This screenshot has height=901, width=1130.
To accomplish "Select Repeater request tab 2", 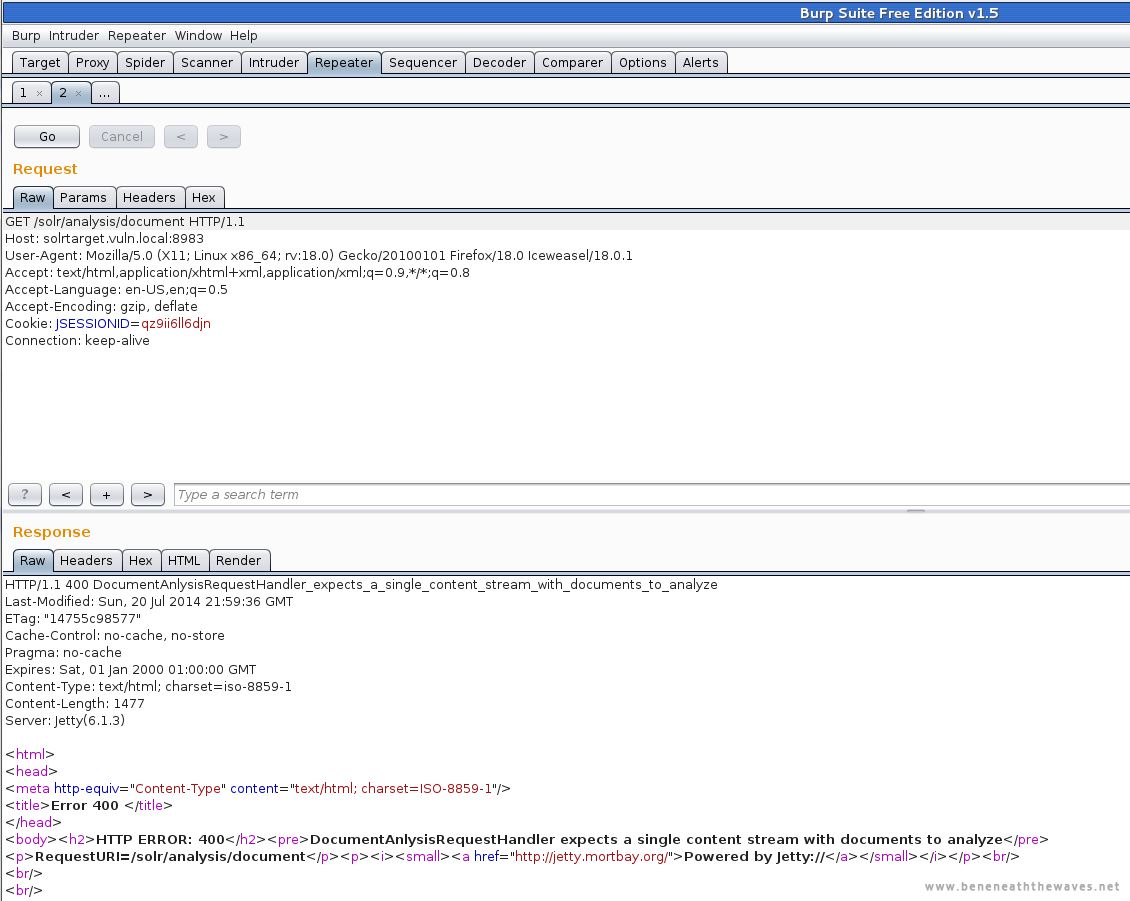I will pos(63,93).
